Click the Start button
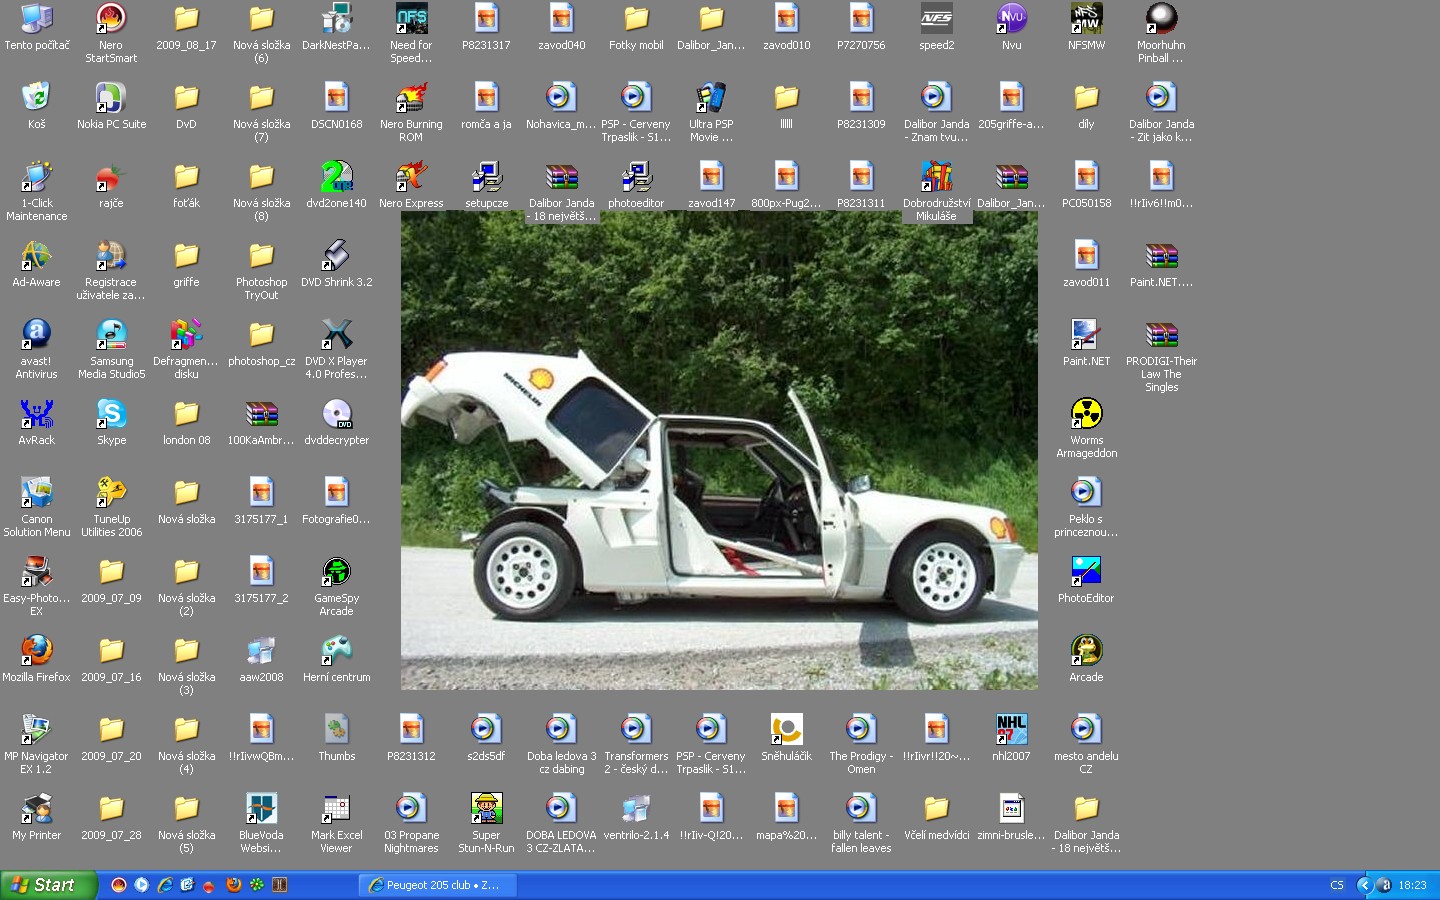The height and width of the screenshot is (900, 1440). tap(48, 885)
